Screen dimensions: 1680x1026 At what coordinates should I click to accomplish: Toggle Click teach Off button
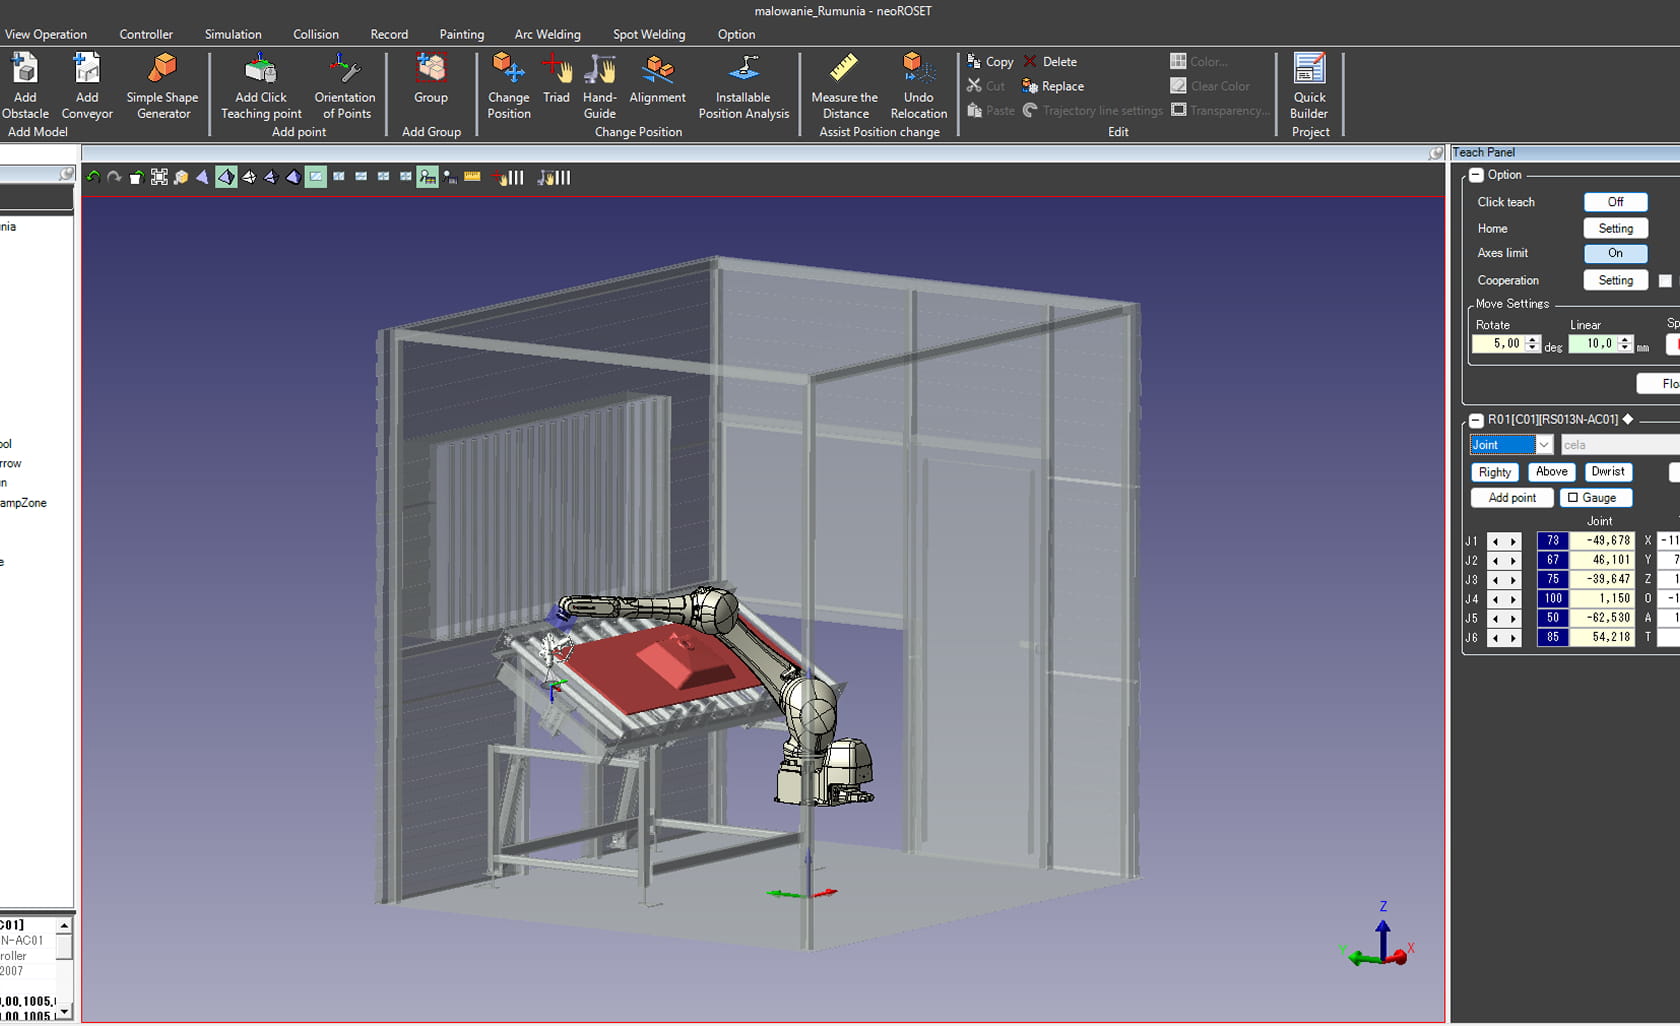click(1615, 202)
